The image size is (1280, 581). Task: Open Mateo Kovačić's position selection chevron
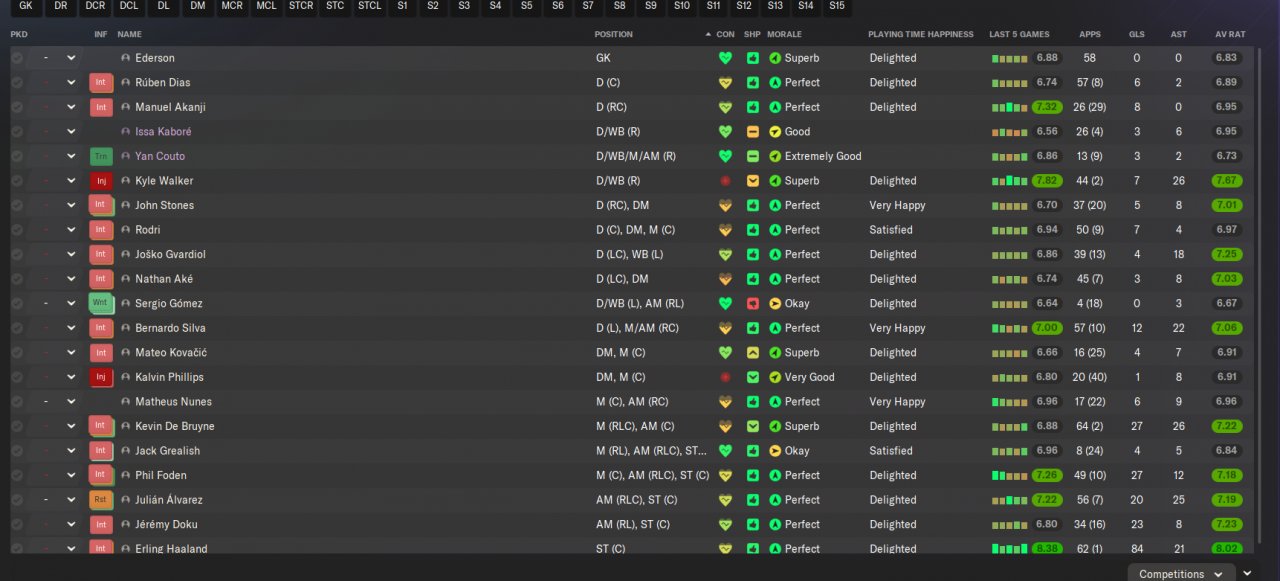point(71,353)
